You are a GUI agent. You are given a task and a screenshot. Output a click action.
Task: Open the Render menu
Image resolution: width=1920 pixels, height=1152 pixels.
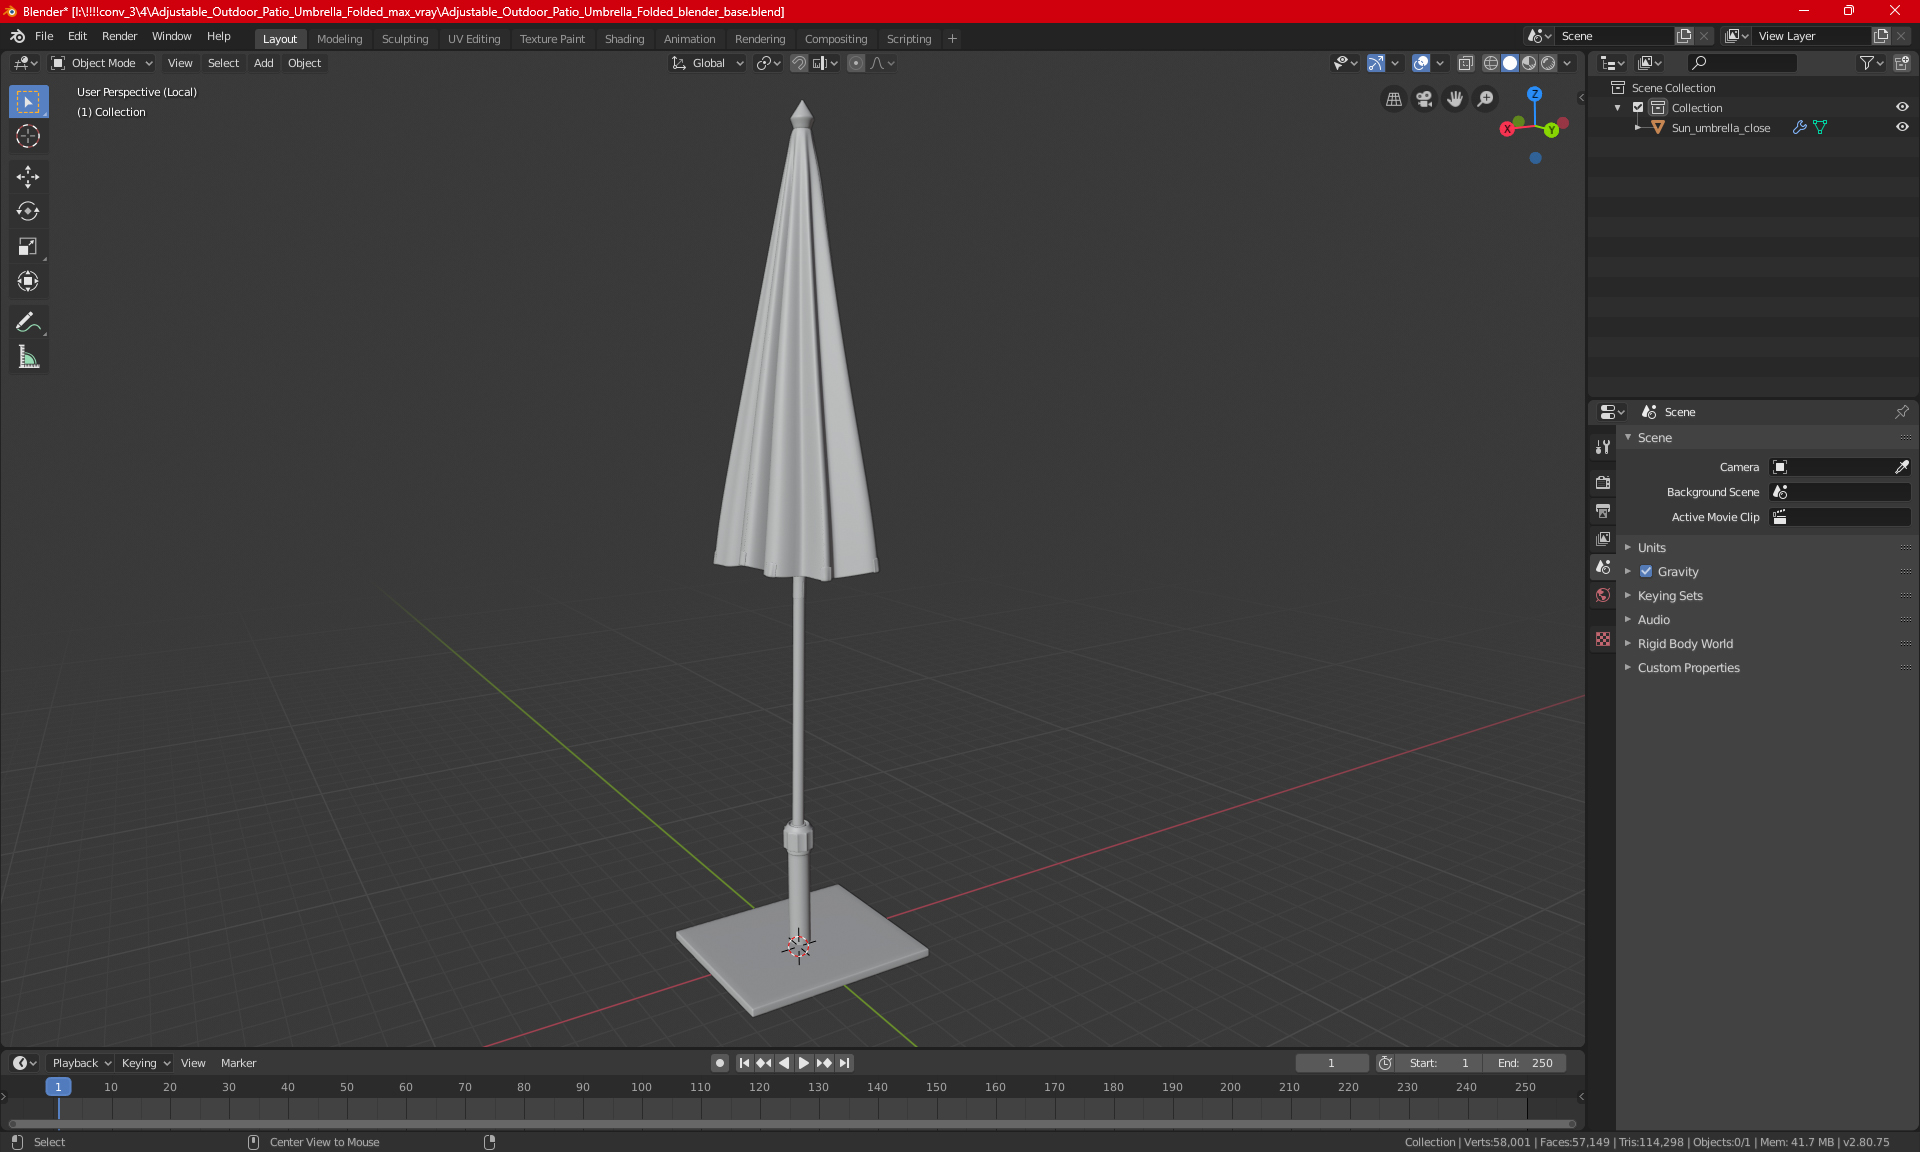pos(119,36)
